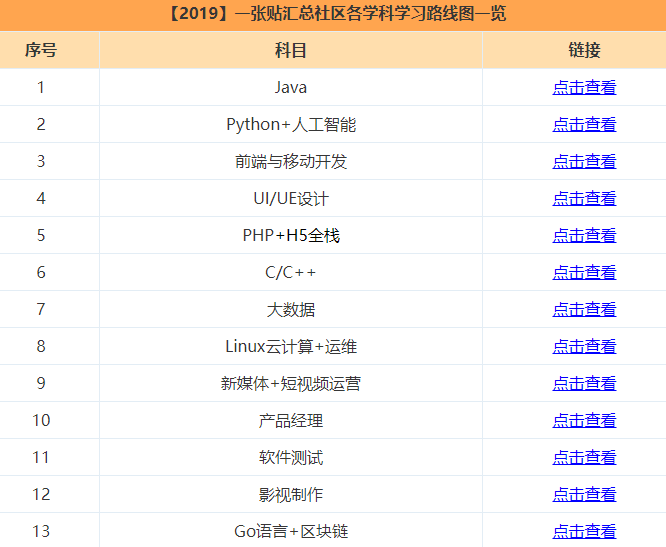Select the 软件测试 subject cell
666x547 pixels.
tap(291, 457)
